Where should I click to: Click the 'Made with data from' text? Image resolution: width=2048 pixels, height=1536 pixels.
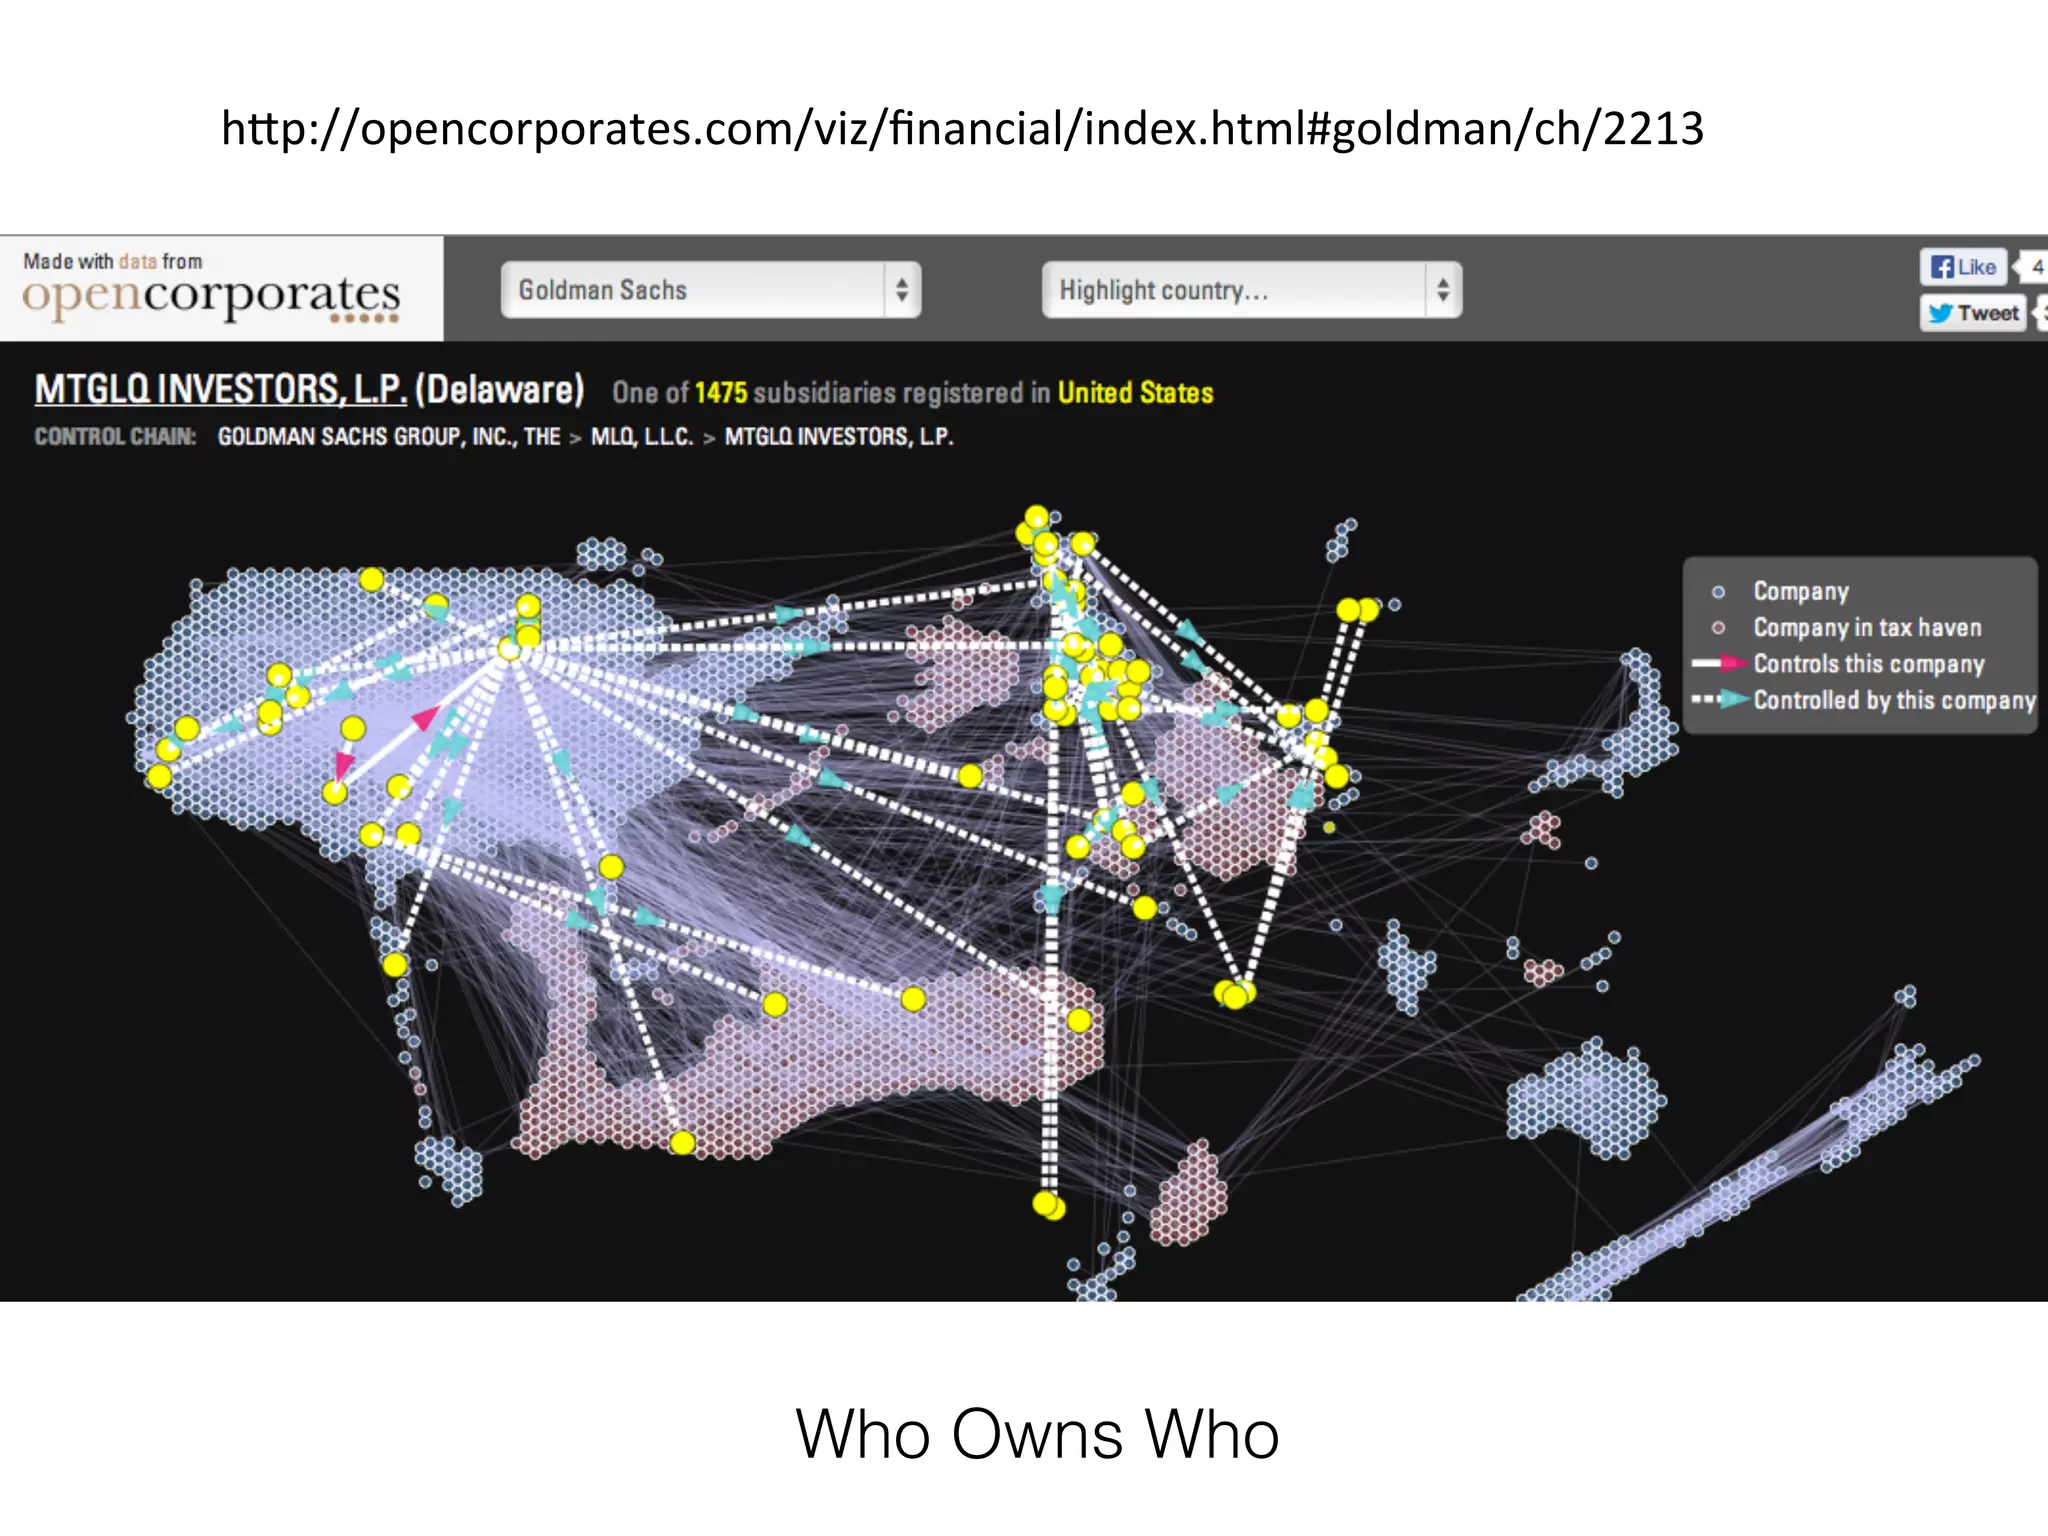(x=113, y=261)
